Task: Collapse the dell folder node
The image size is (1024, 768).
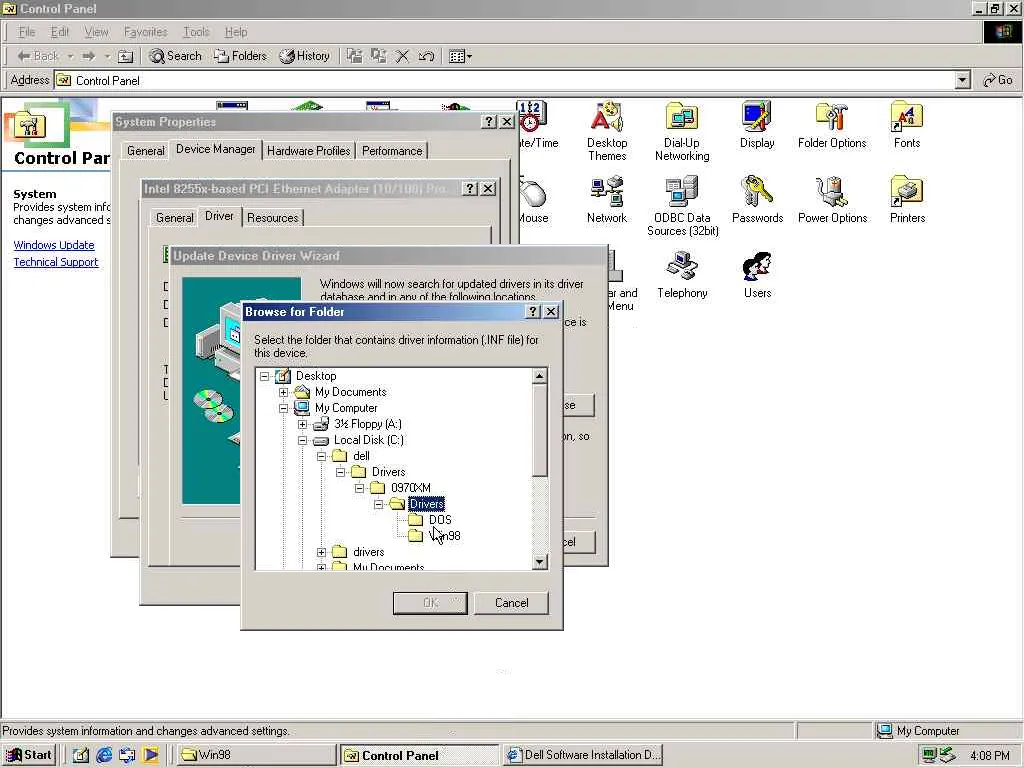Action: pos(321,456)
